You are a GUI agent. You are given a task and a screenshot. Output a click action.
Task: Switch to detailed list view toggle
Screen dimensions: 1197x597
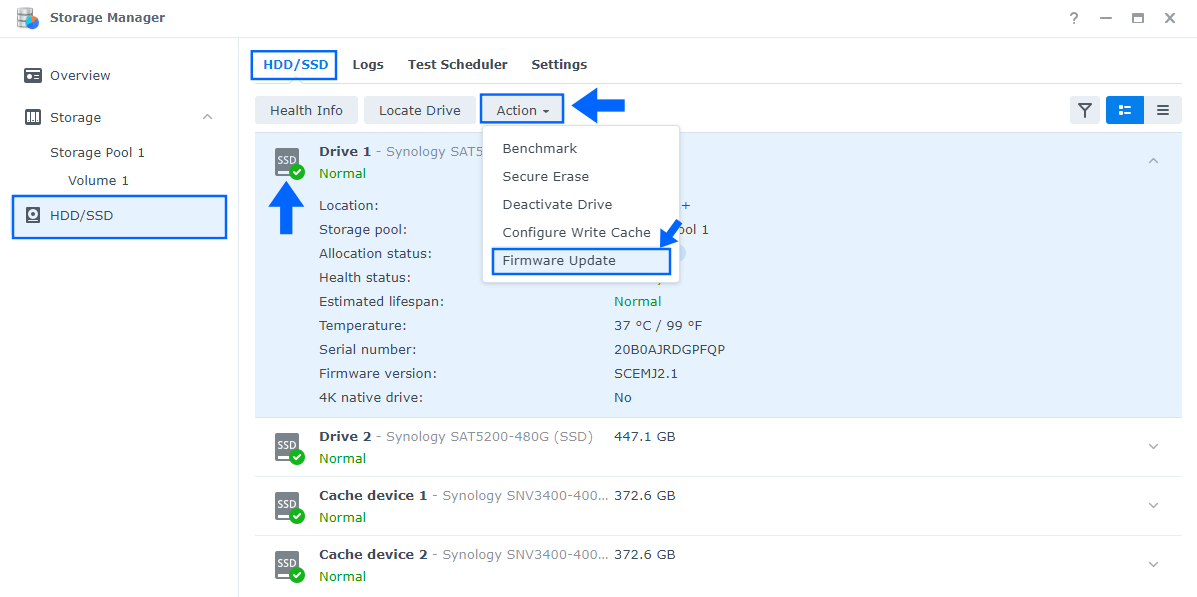tap(1124, 110)
